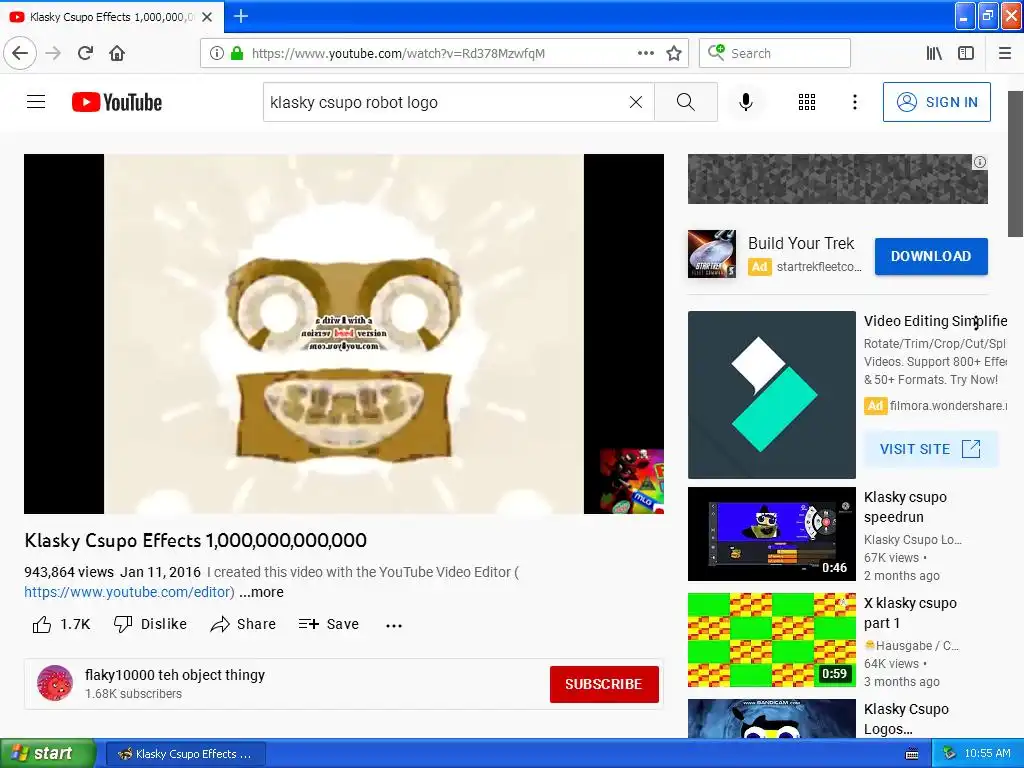Select the Klasky Csupo Effects browser tab
1024x768 pixels.
point(112,17)
